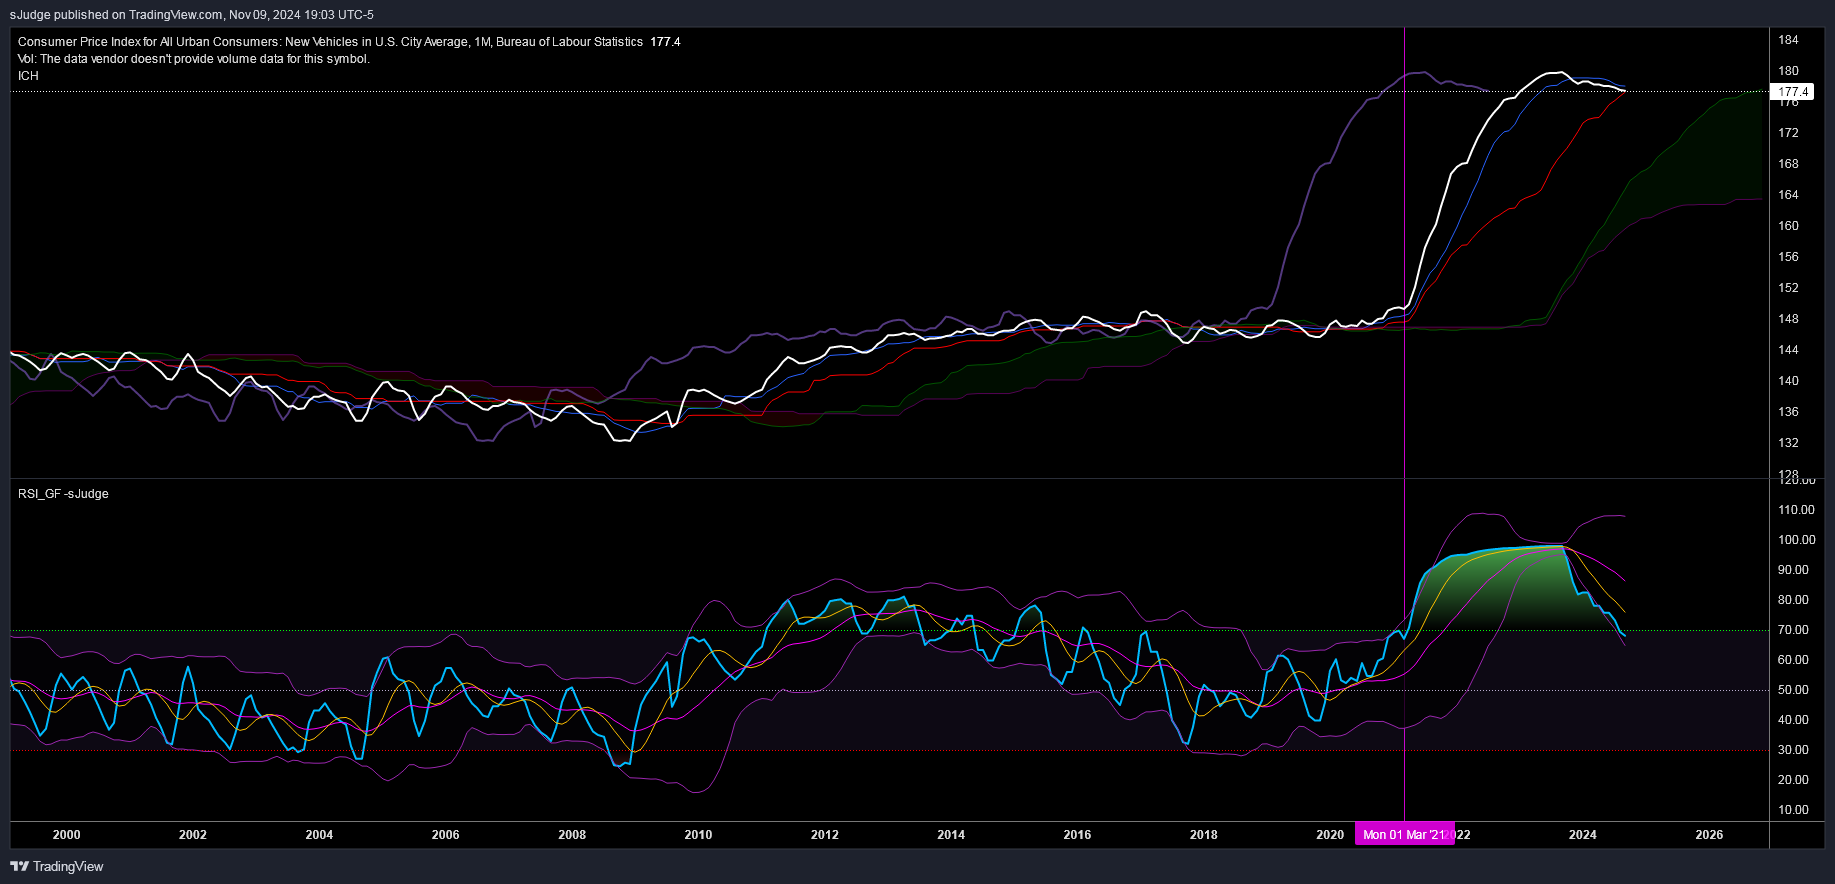Click the 164 price scale value
Viewport: 1835px width, 884px height.
pos(1788,195)
